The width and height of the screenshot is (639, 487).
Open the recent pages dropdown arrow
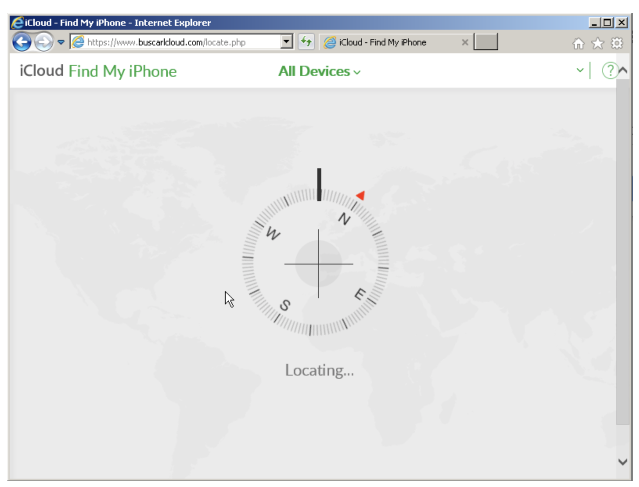(x=61, y=42)
